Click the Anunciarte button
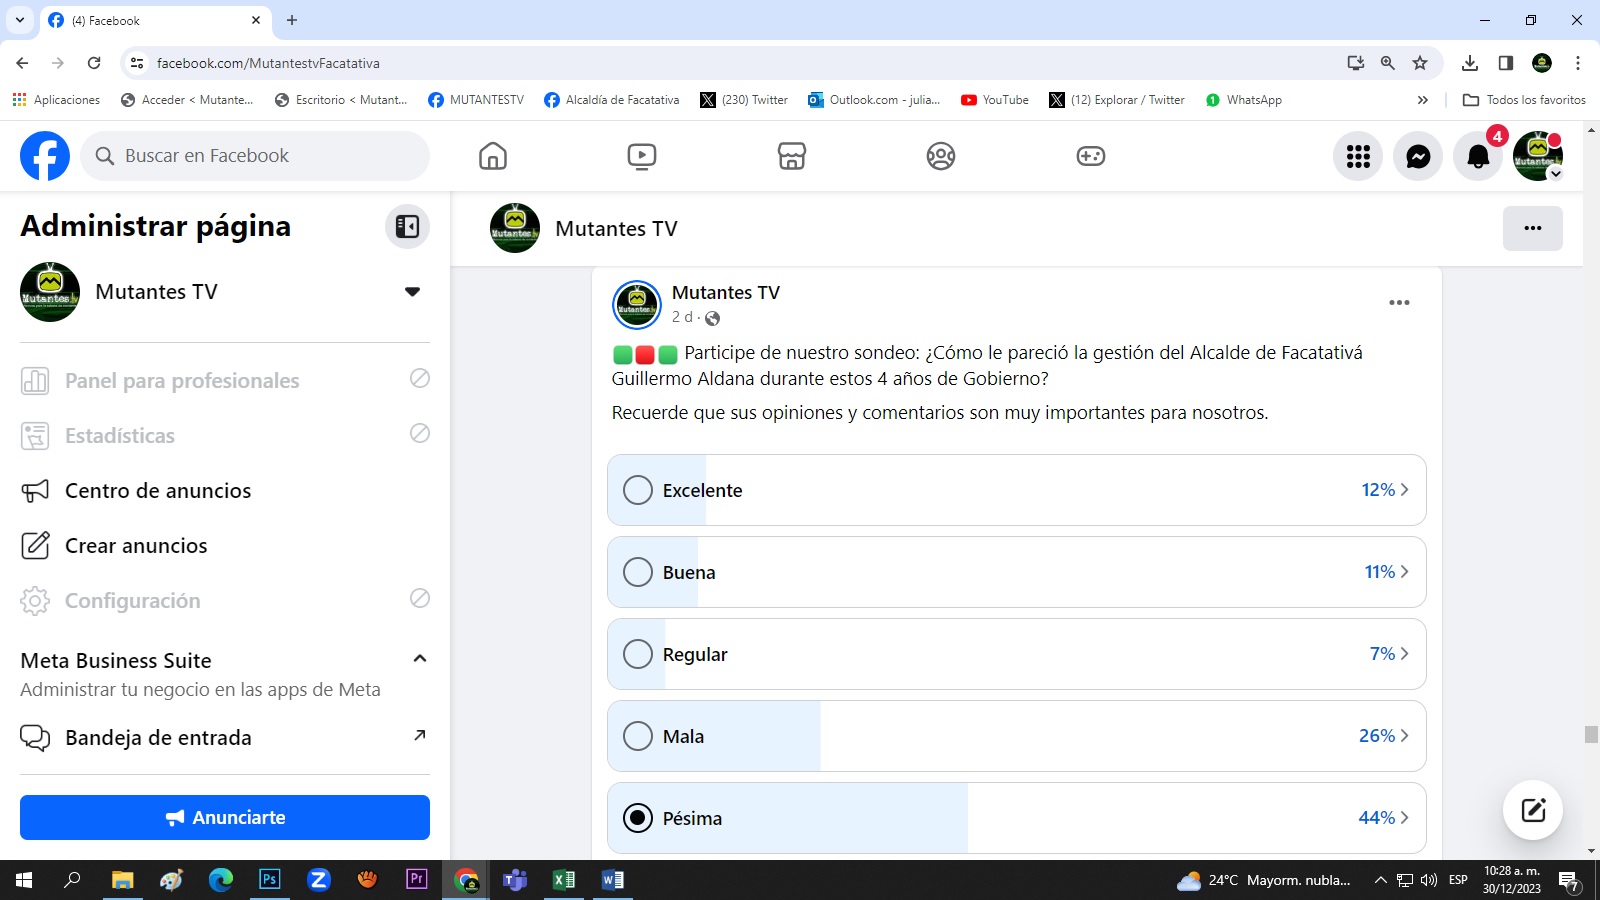Viewport: 1600px width, 900px height. click(225, 817)
